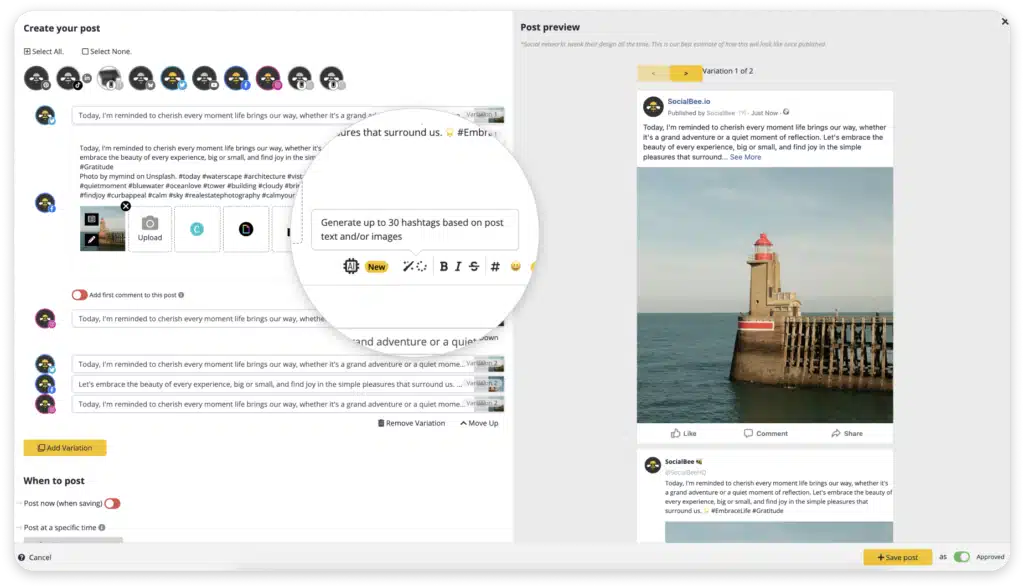
Task: Open the emoji picker smiley icon
Action: [x=515, y=266]
